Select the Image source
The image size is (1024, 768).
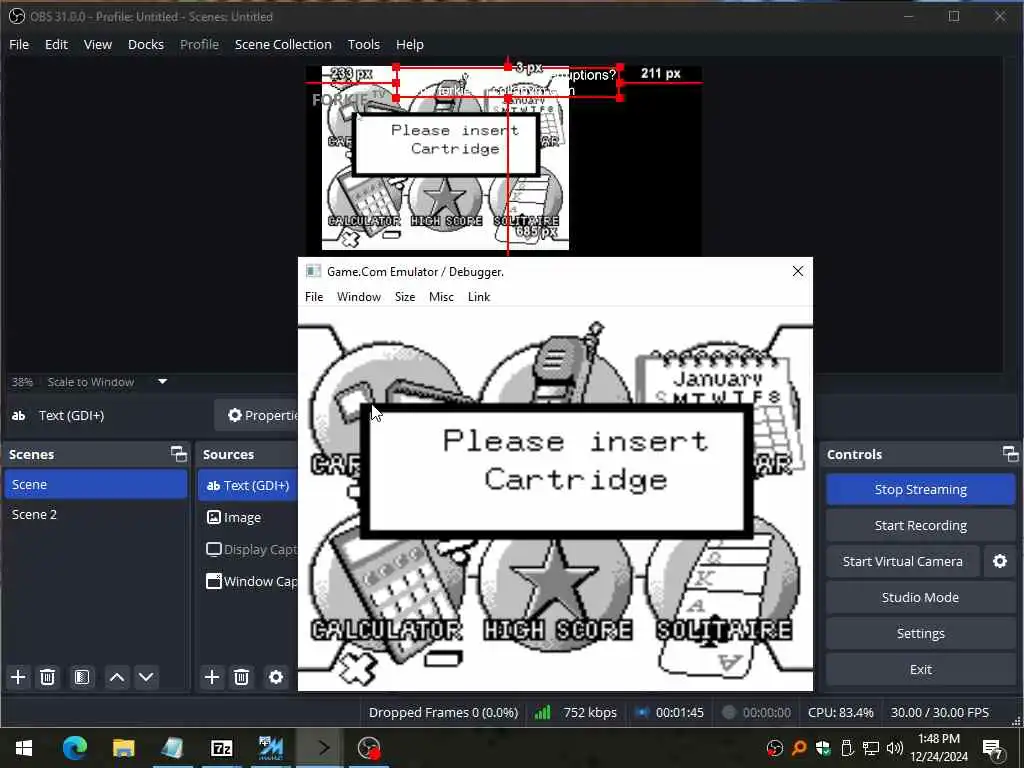(248, 517)
